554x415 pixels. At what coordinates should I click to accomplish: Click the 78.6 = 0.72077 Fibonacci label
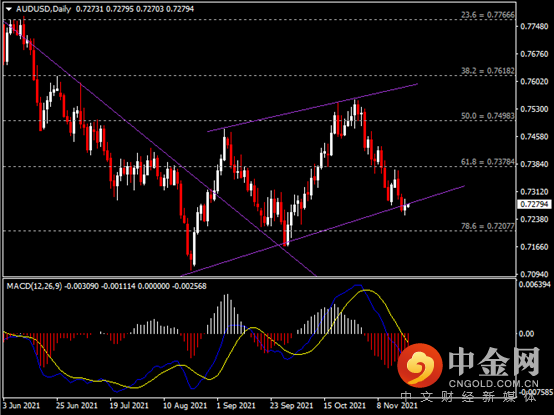(488, 226)
